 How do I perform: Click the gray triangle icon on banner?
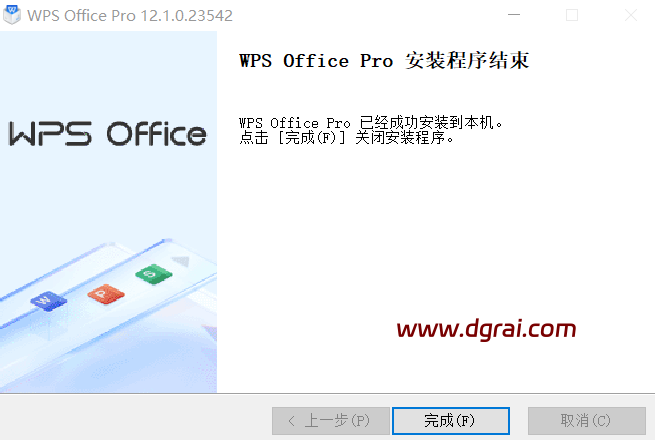coord(181,262)
